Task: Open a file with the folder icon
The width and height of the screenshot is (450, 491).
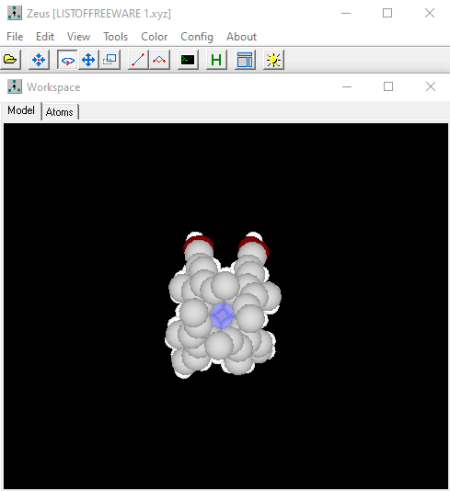Action: [x=11, y=60]
